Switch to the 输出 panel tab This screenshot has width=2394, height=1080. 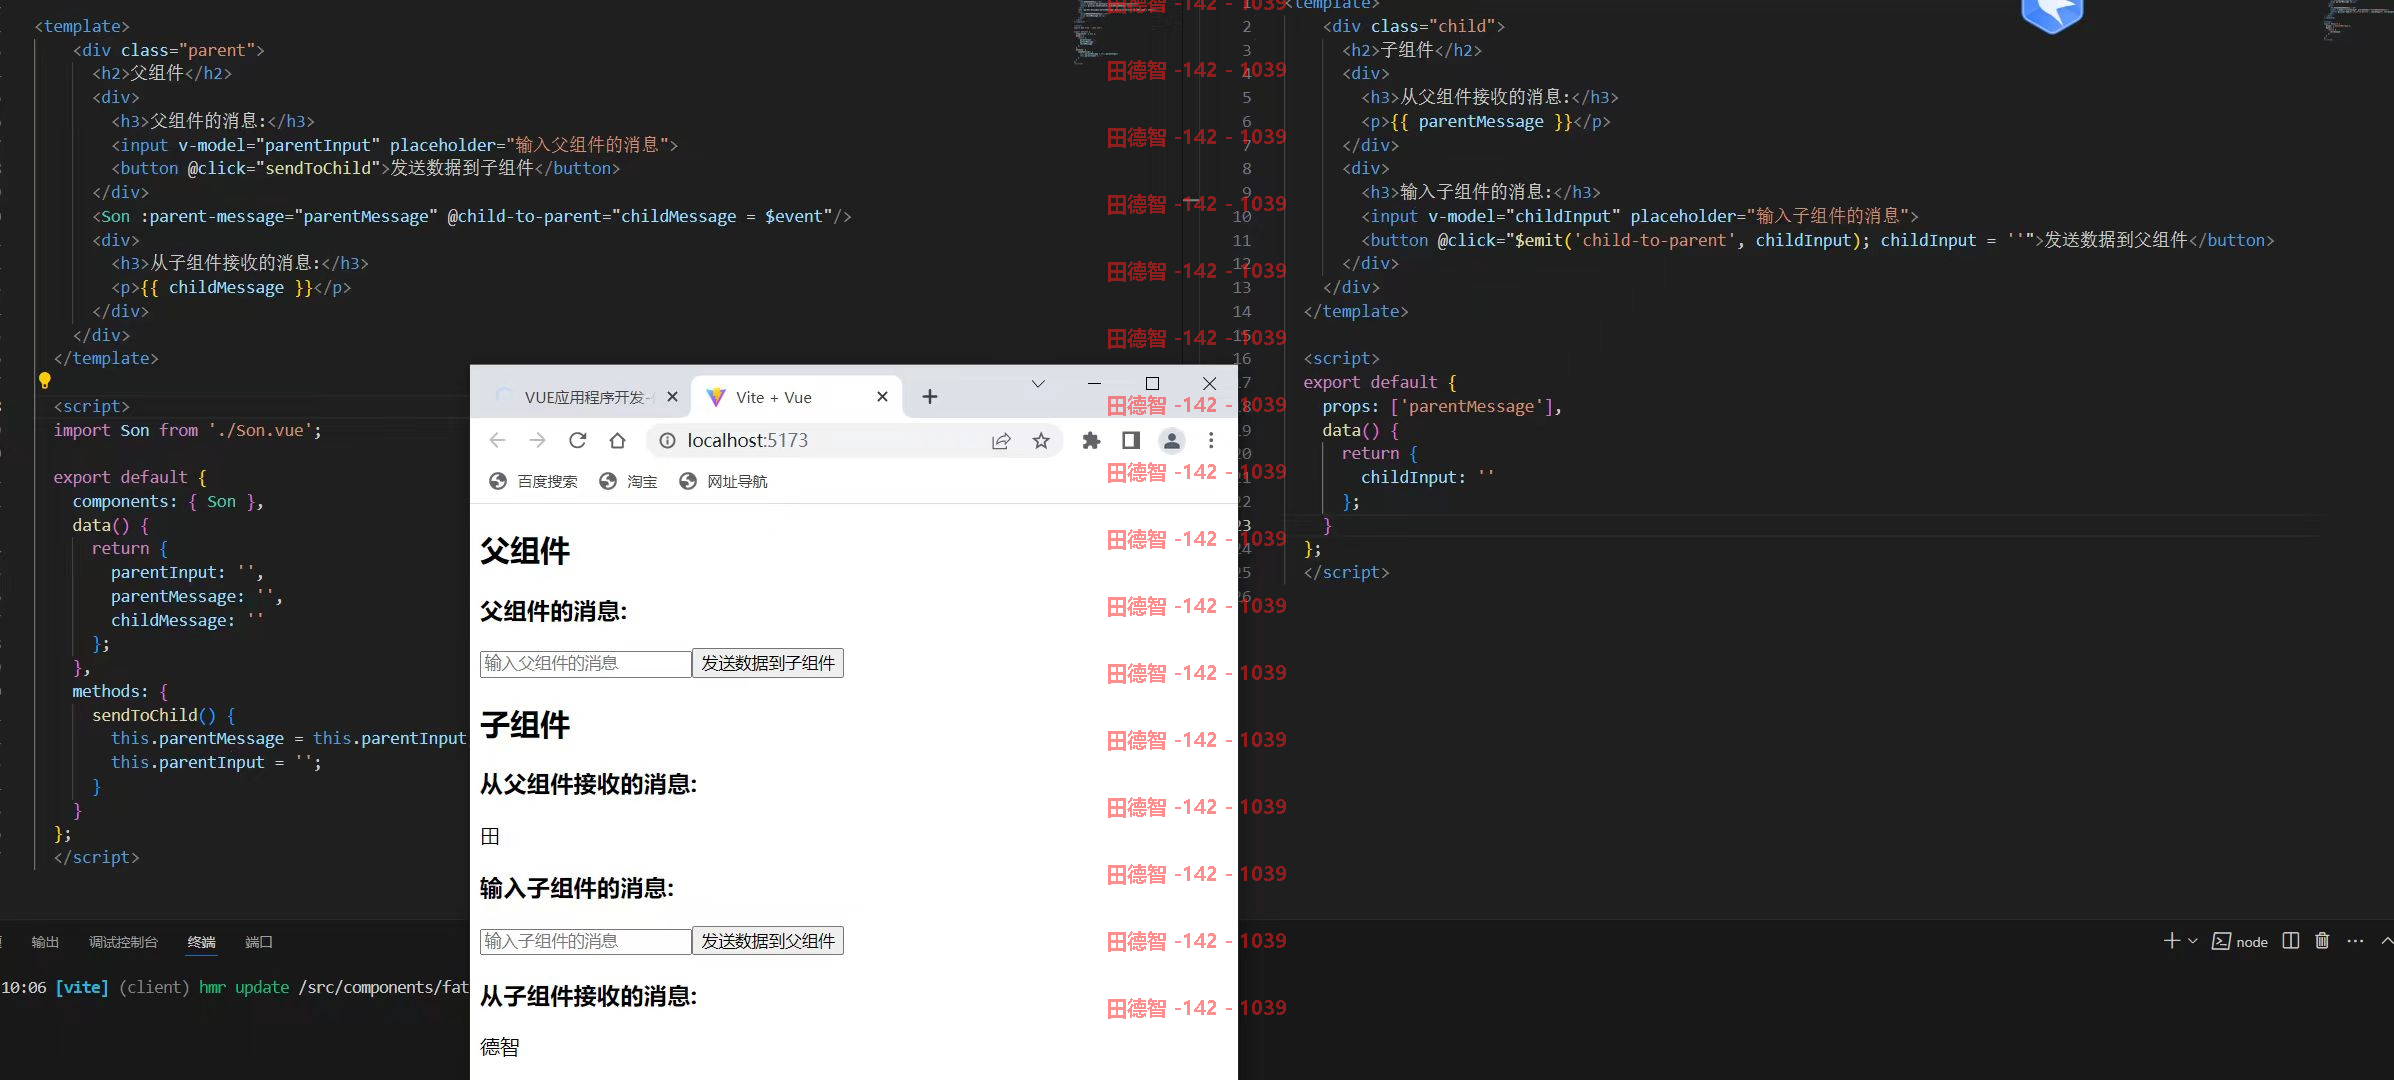[x=45, y=942]
